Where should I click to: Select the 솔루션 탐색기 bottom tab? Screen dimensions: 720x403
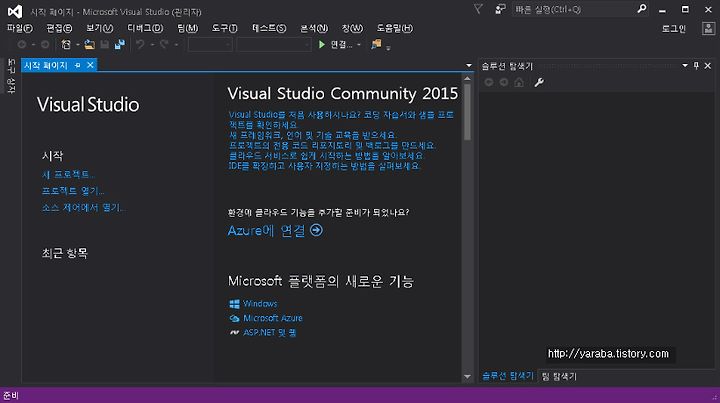(508, 376)
